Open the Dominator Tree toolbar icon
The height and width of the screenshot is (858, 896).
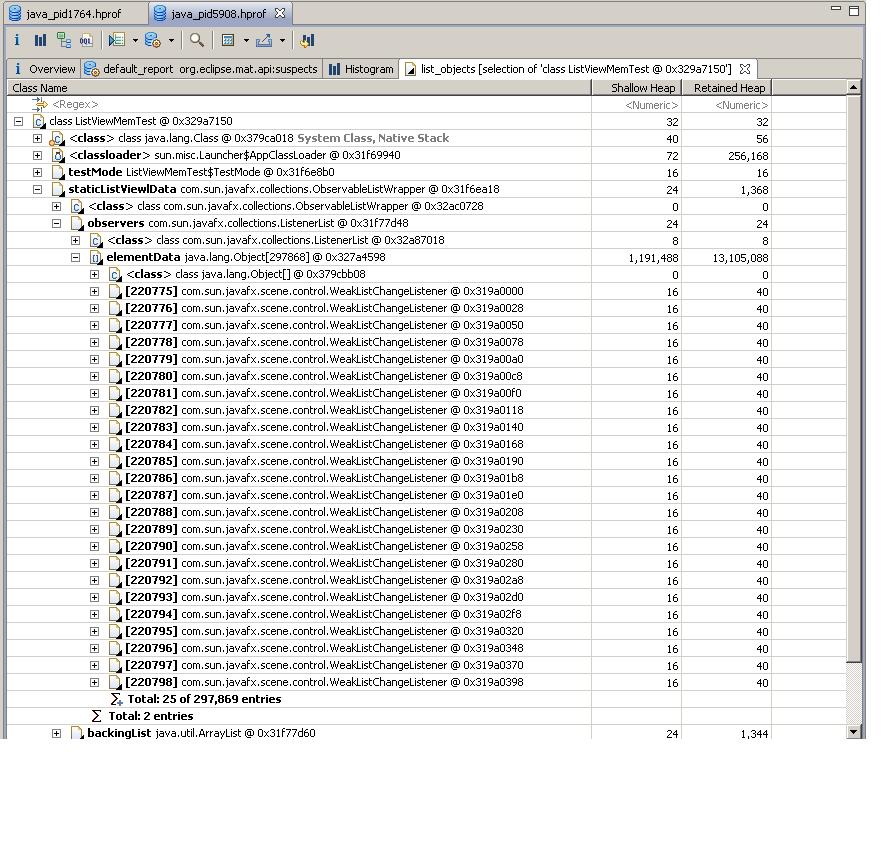tap(64, 41)
